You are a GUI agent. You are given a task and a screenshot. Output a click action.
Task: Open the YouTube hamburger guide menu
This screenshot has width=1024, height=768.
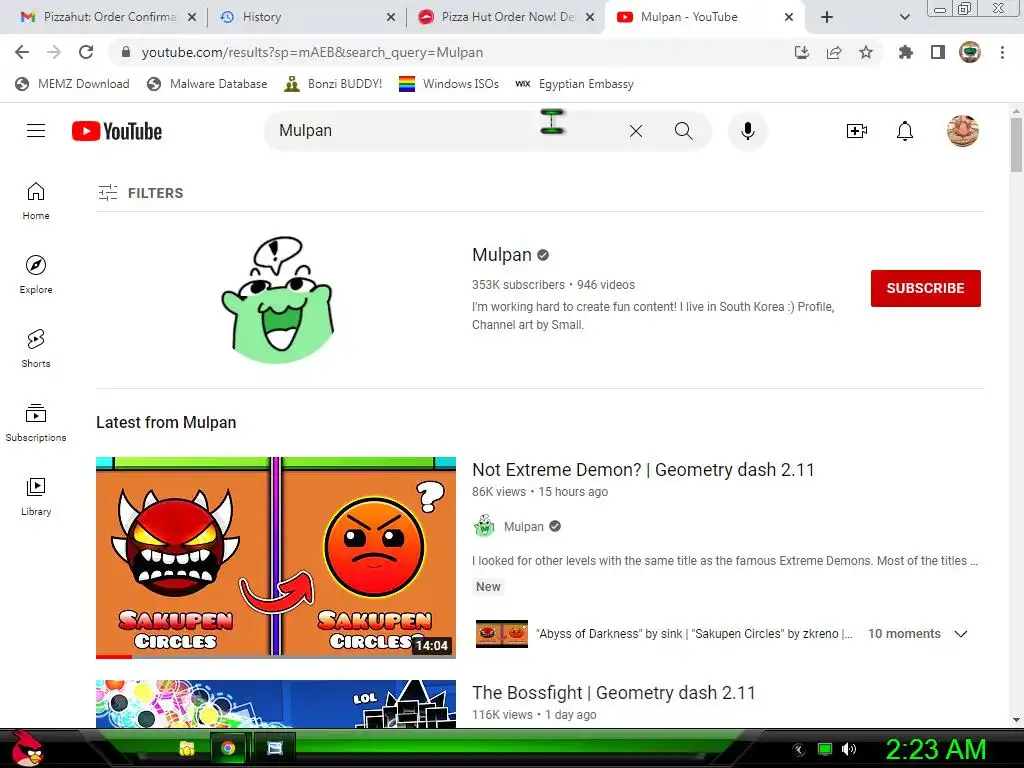[x=36, y=131]
